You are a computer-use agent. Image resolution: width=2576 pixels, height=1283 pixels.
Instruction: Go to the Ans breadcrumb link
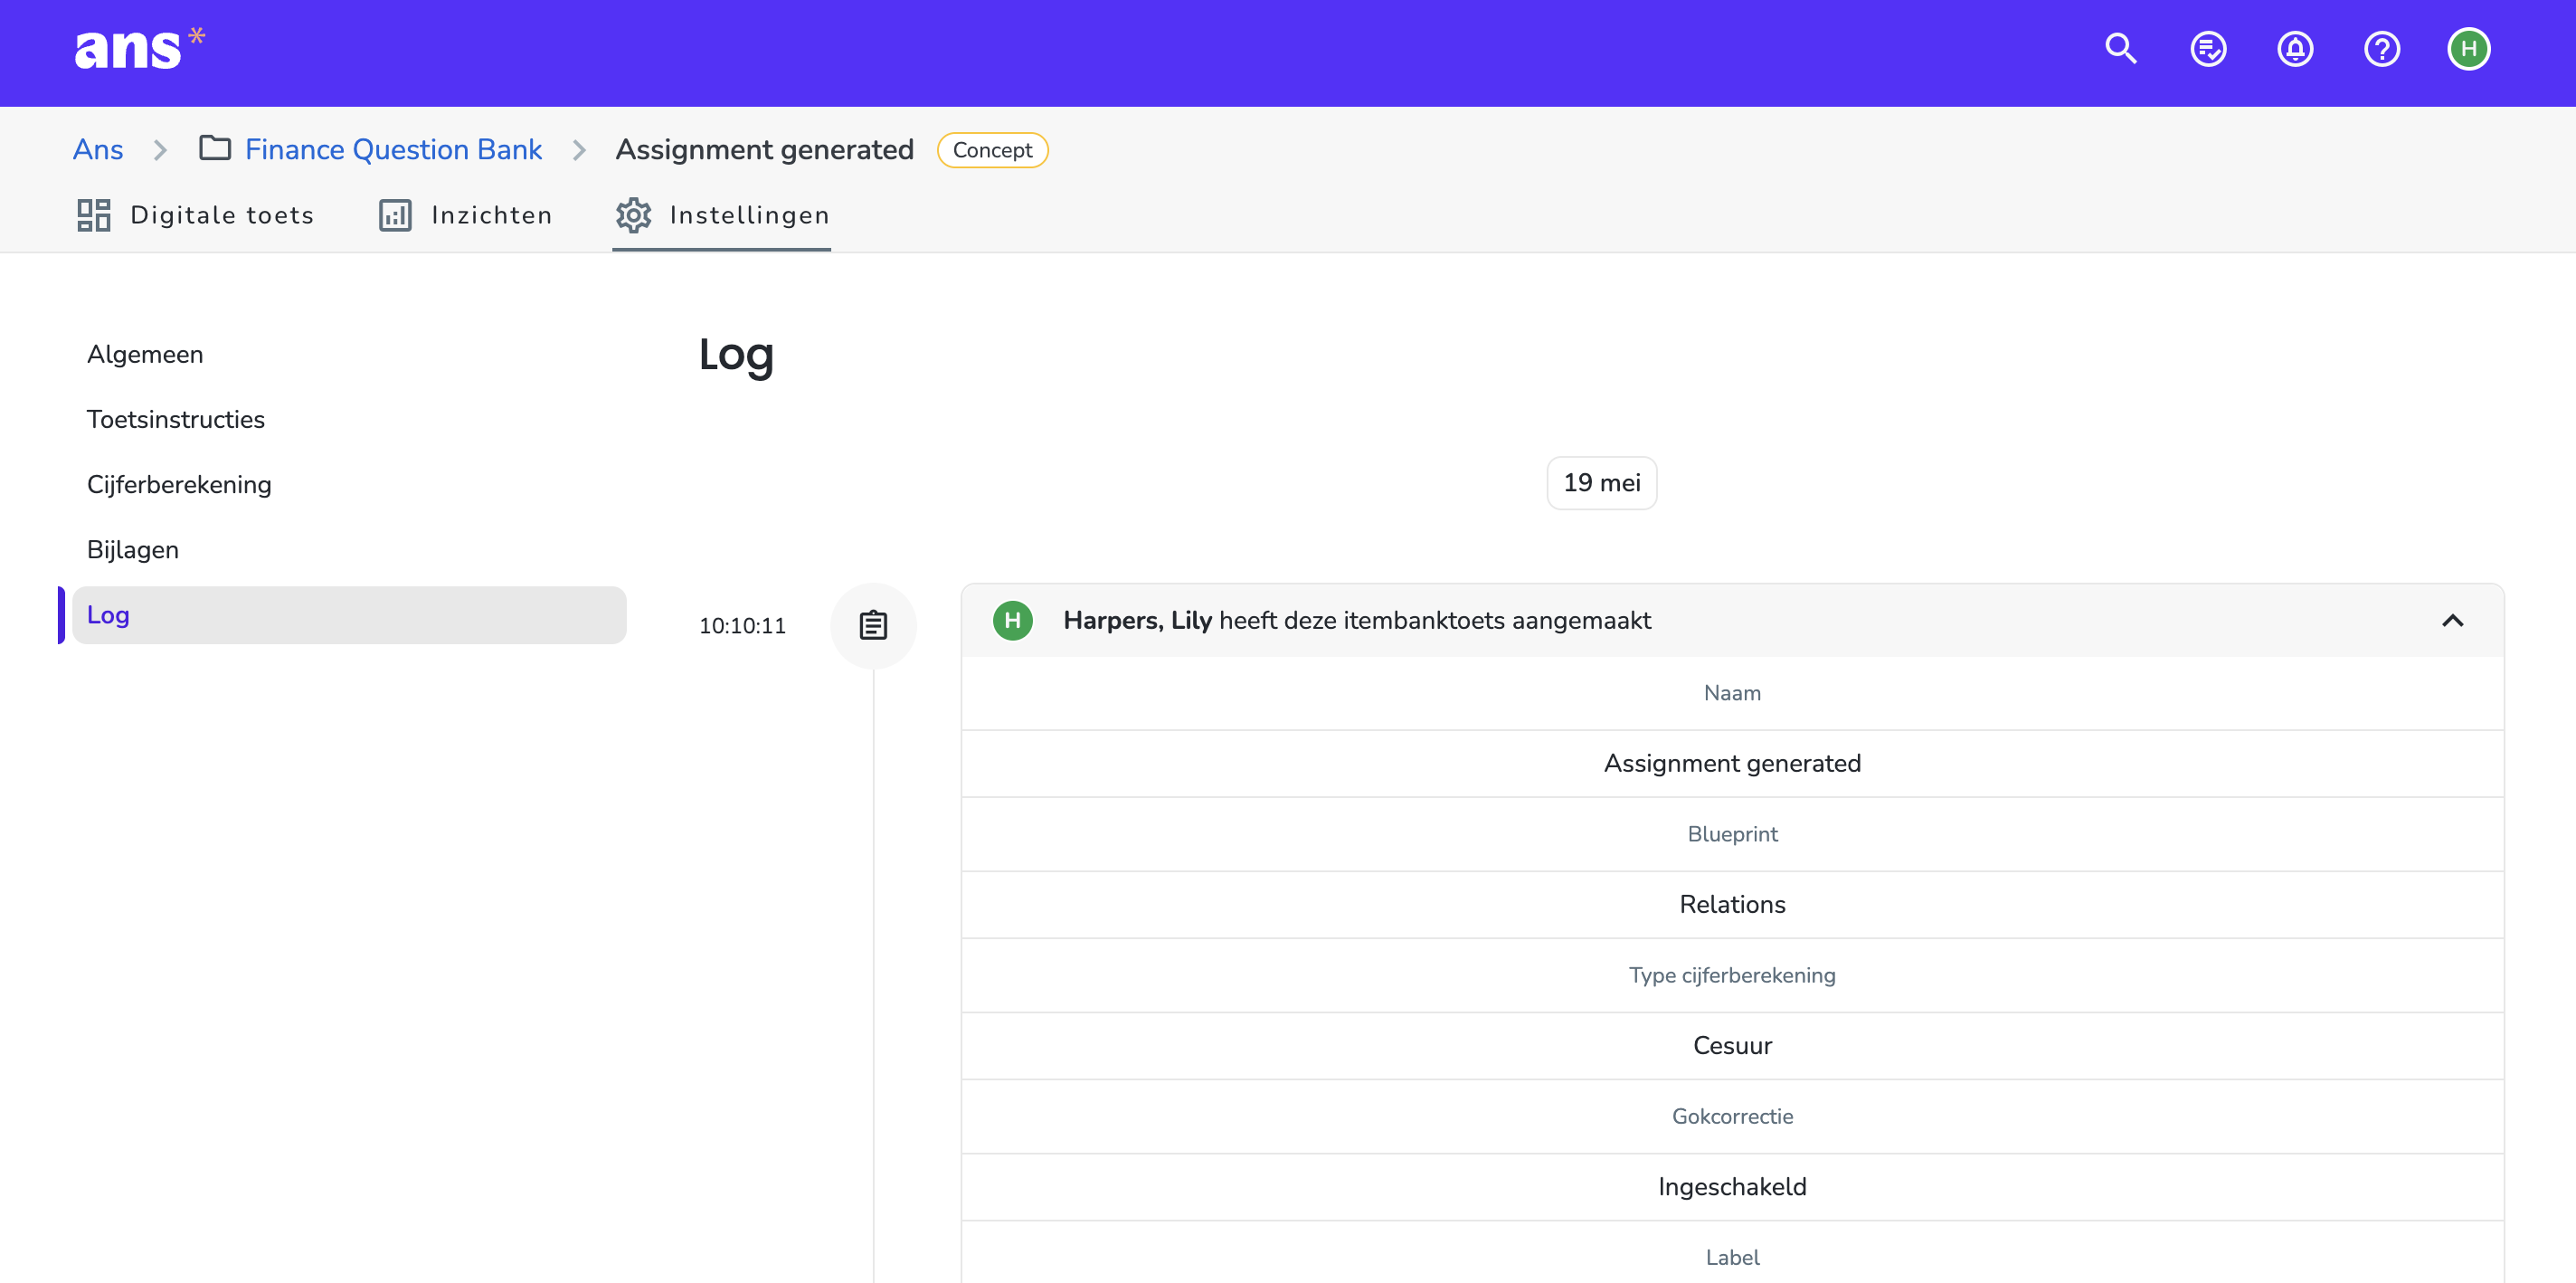[98, 149]
